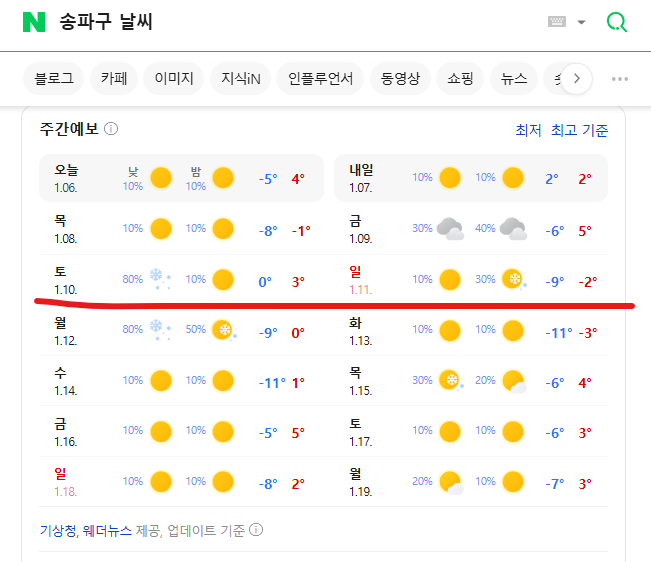The height and width of the screenshot is (562, 651).
Task: Click Monday 1.19. daytime partly cloudy icon
Action: pos(450,482)
